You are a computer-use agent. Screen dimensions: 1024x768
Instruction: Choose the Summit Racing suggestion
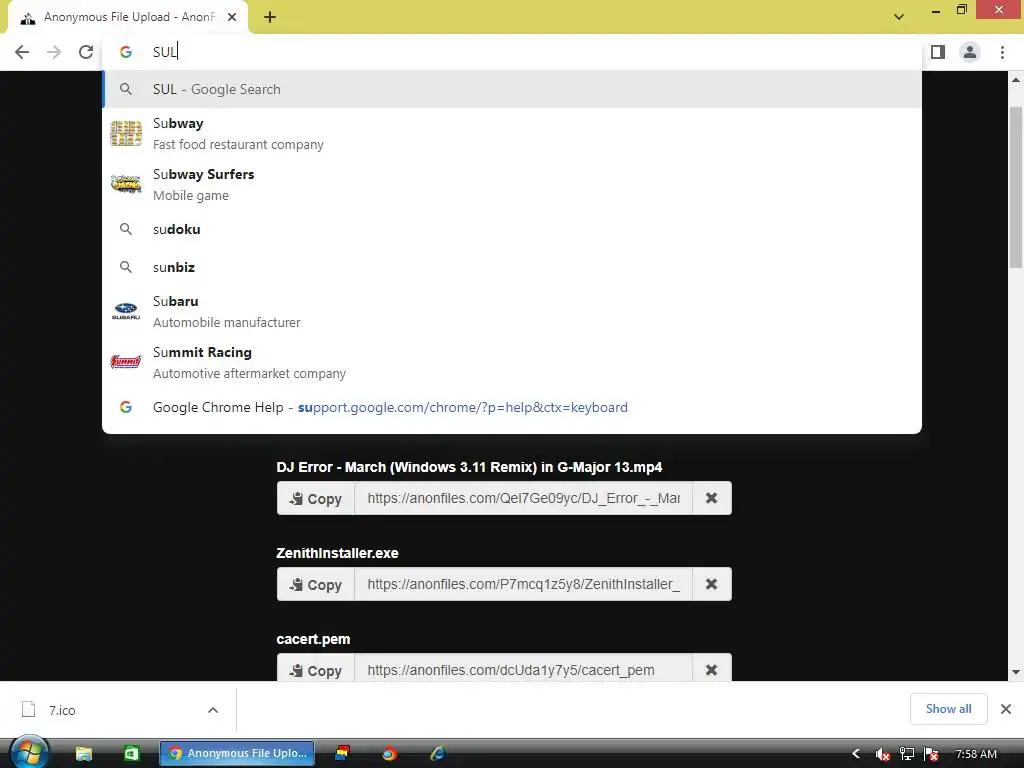[512, 362]
